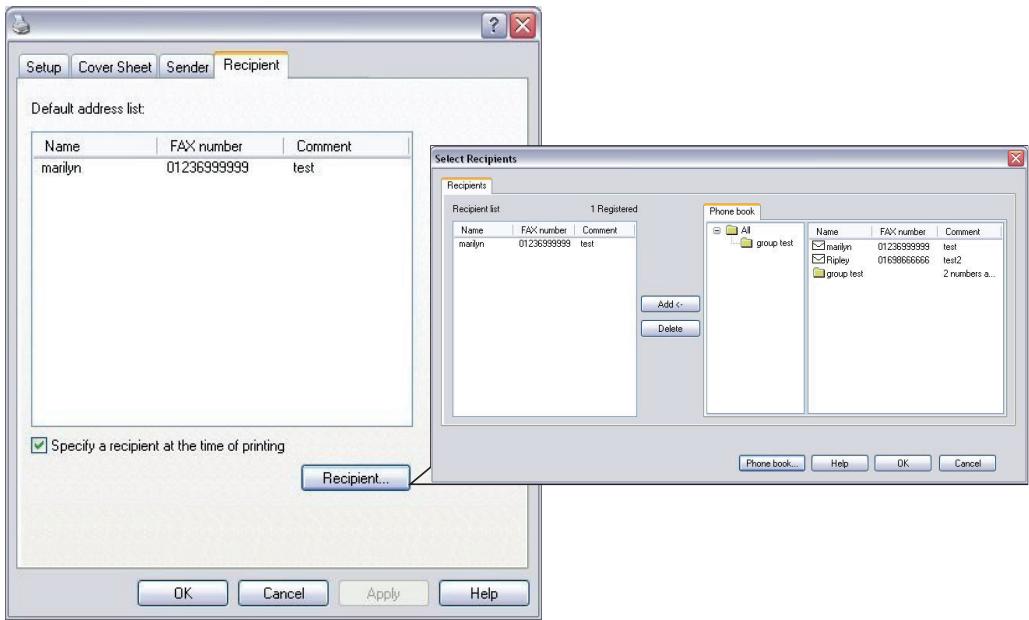This screenshot has height=620, width=1029.
Task: Select the All folder icon in tree
Action: click(x=732, y=230)
